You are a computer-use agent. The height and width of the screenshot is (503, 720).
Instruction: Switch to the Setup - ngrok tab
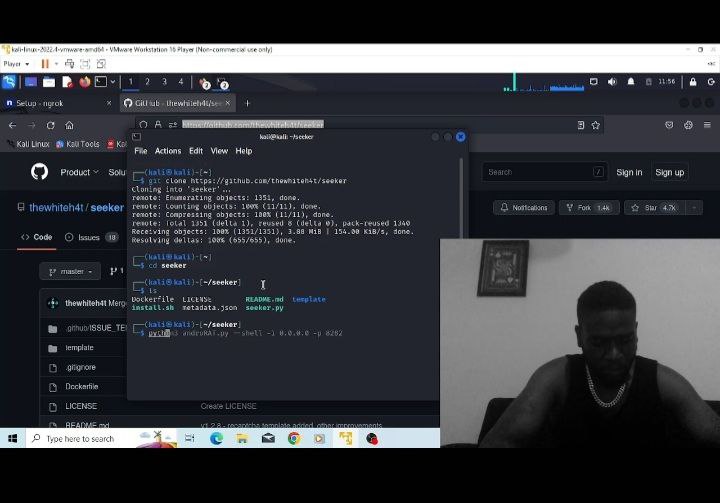[x=59, y=103]
